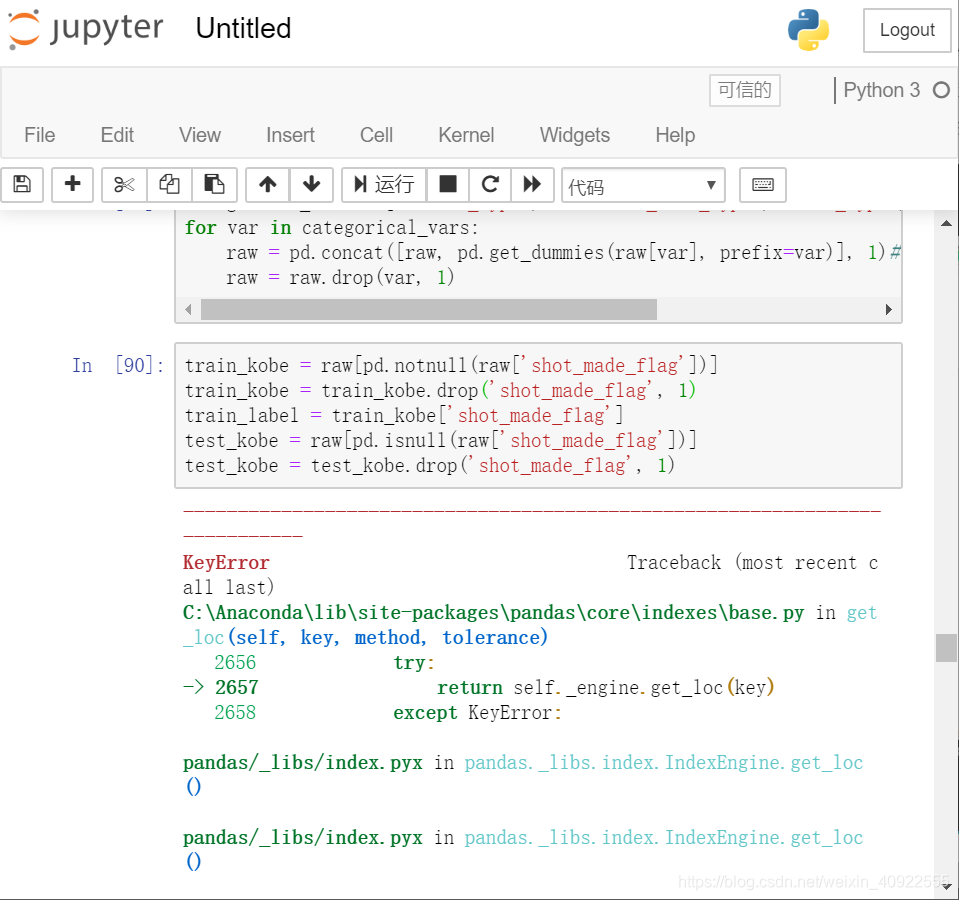Click the Python logo icon
Viewport: 959px width, 900px height.
point(808,29)
